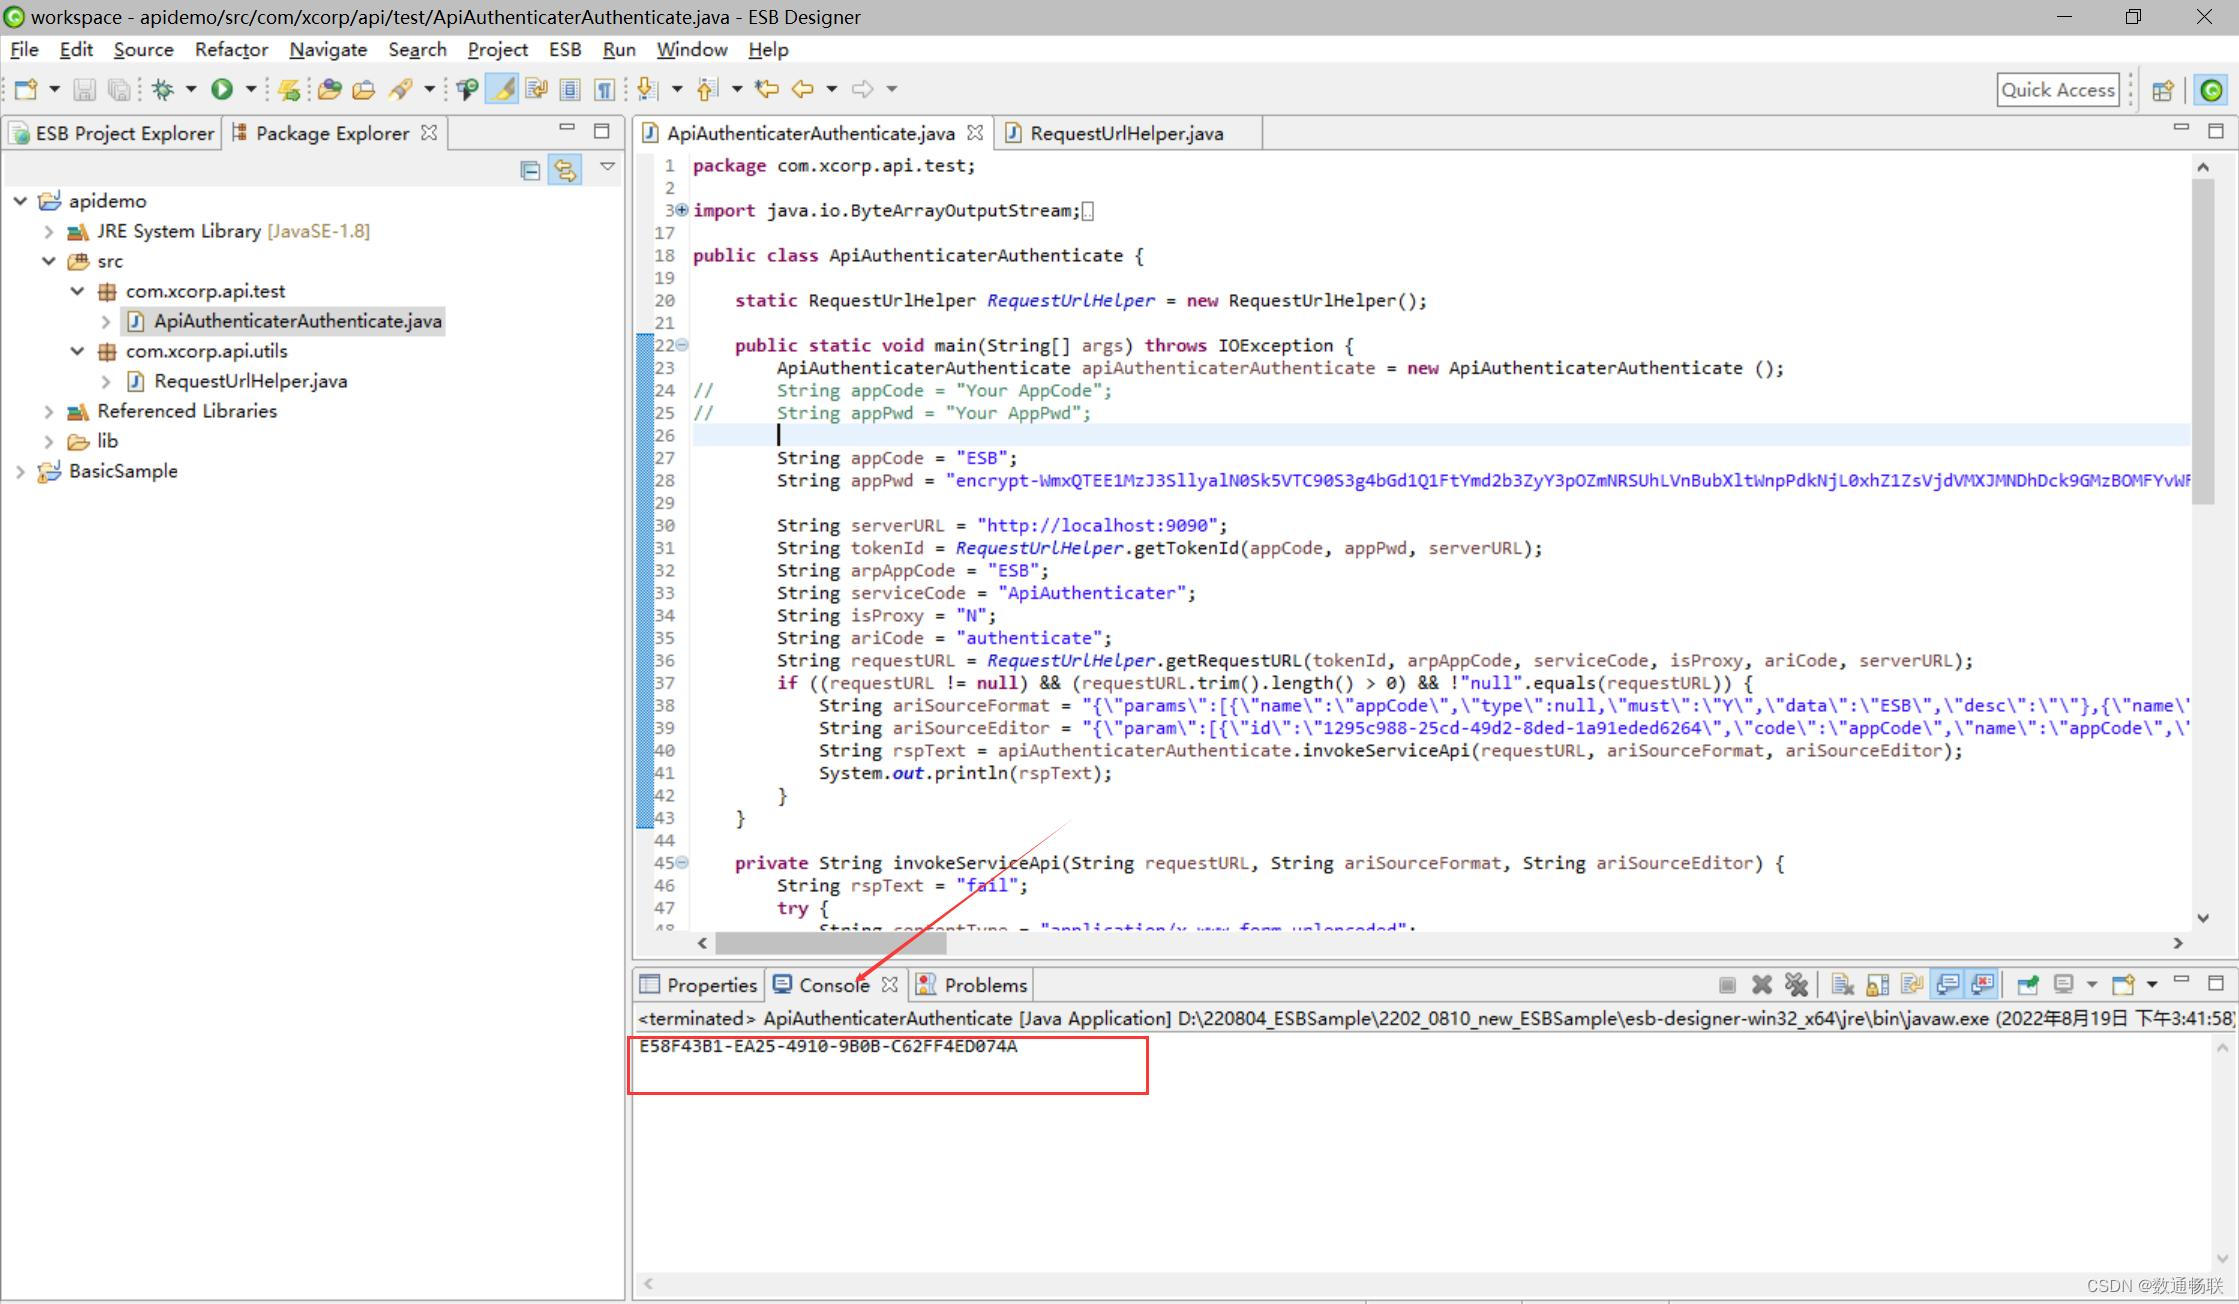Expand the BasicSample project node
The image size is (2239, 1304).
[20, 471]
